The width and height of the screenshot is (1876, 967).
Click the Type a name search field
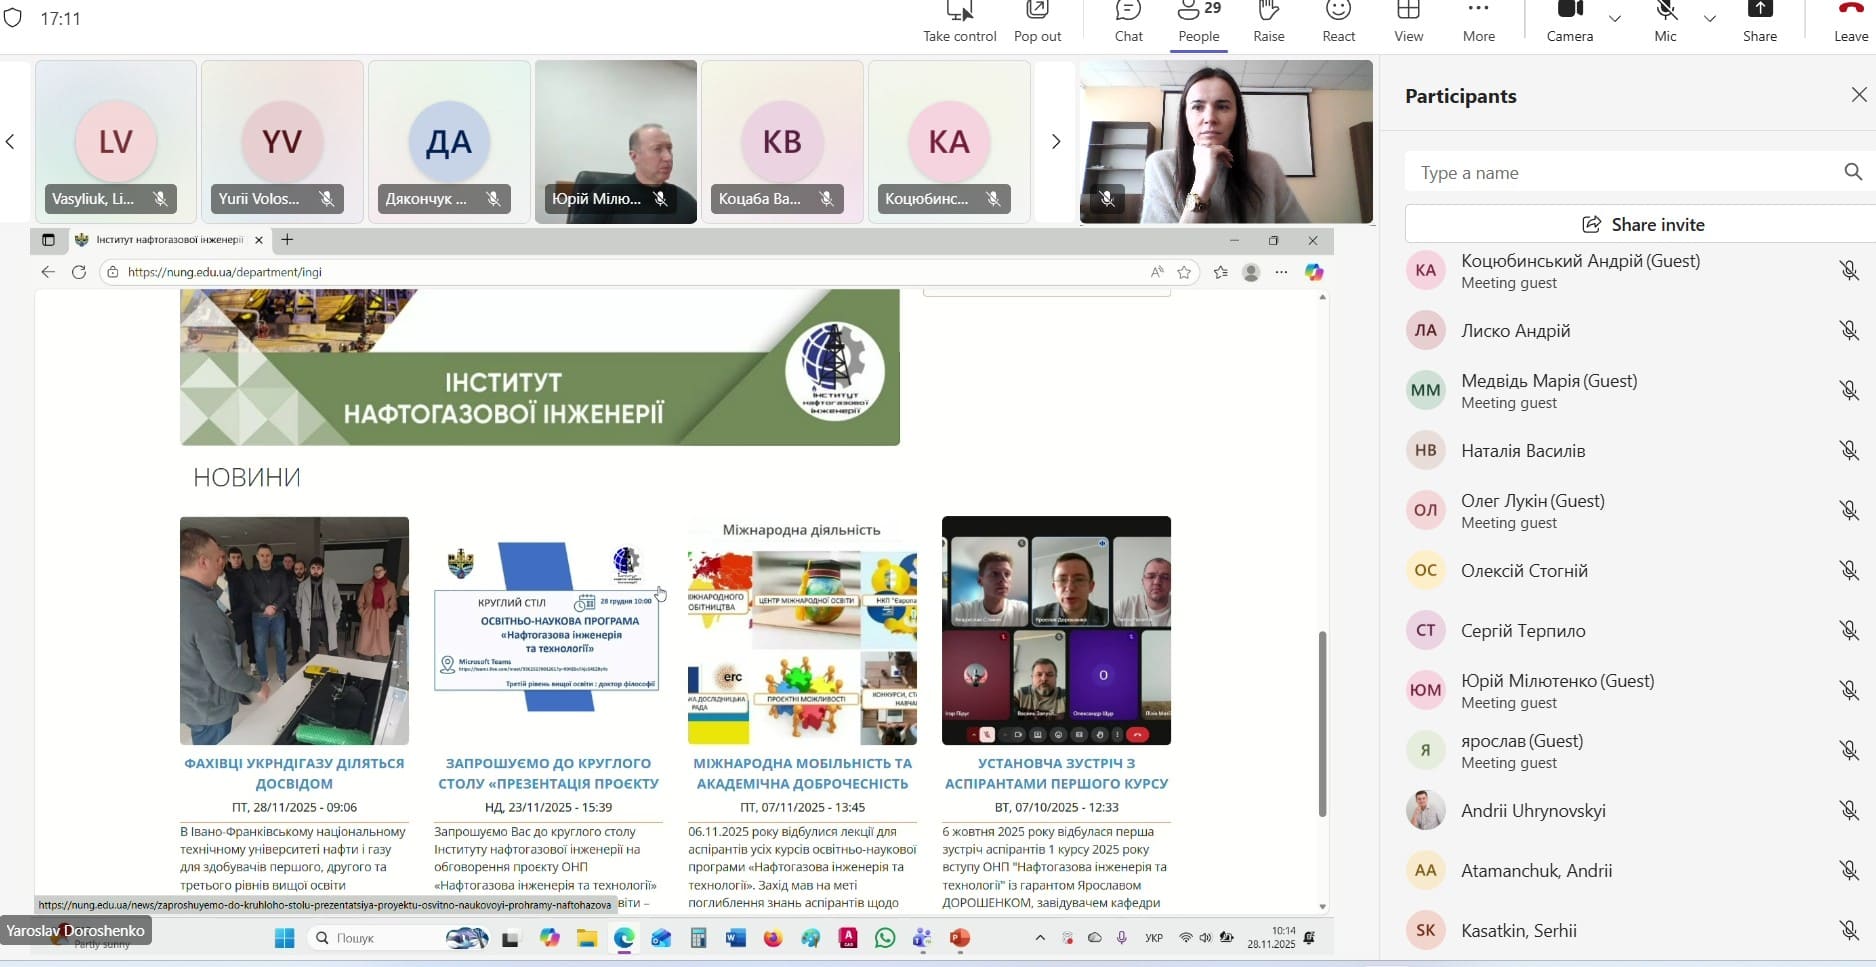(x=1625, y=173)
